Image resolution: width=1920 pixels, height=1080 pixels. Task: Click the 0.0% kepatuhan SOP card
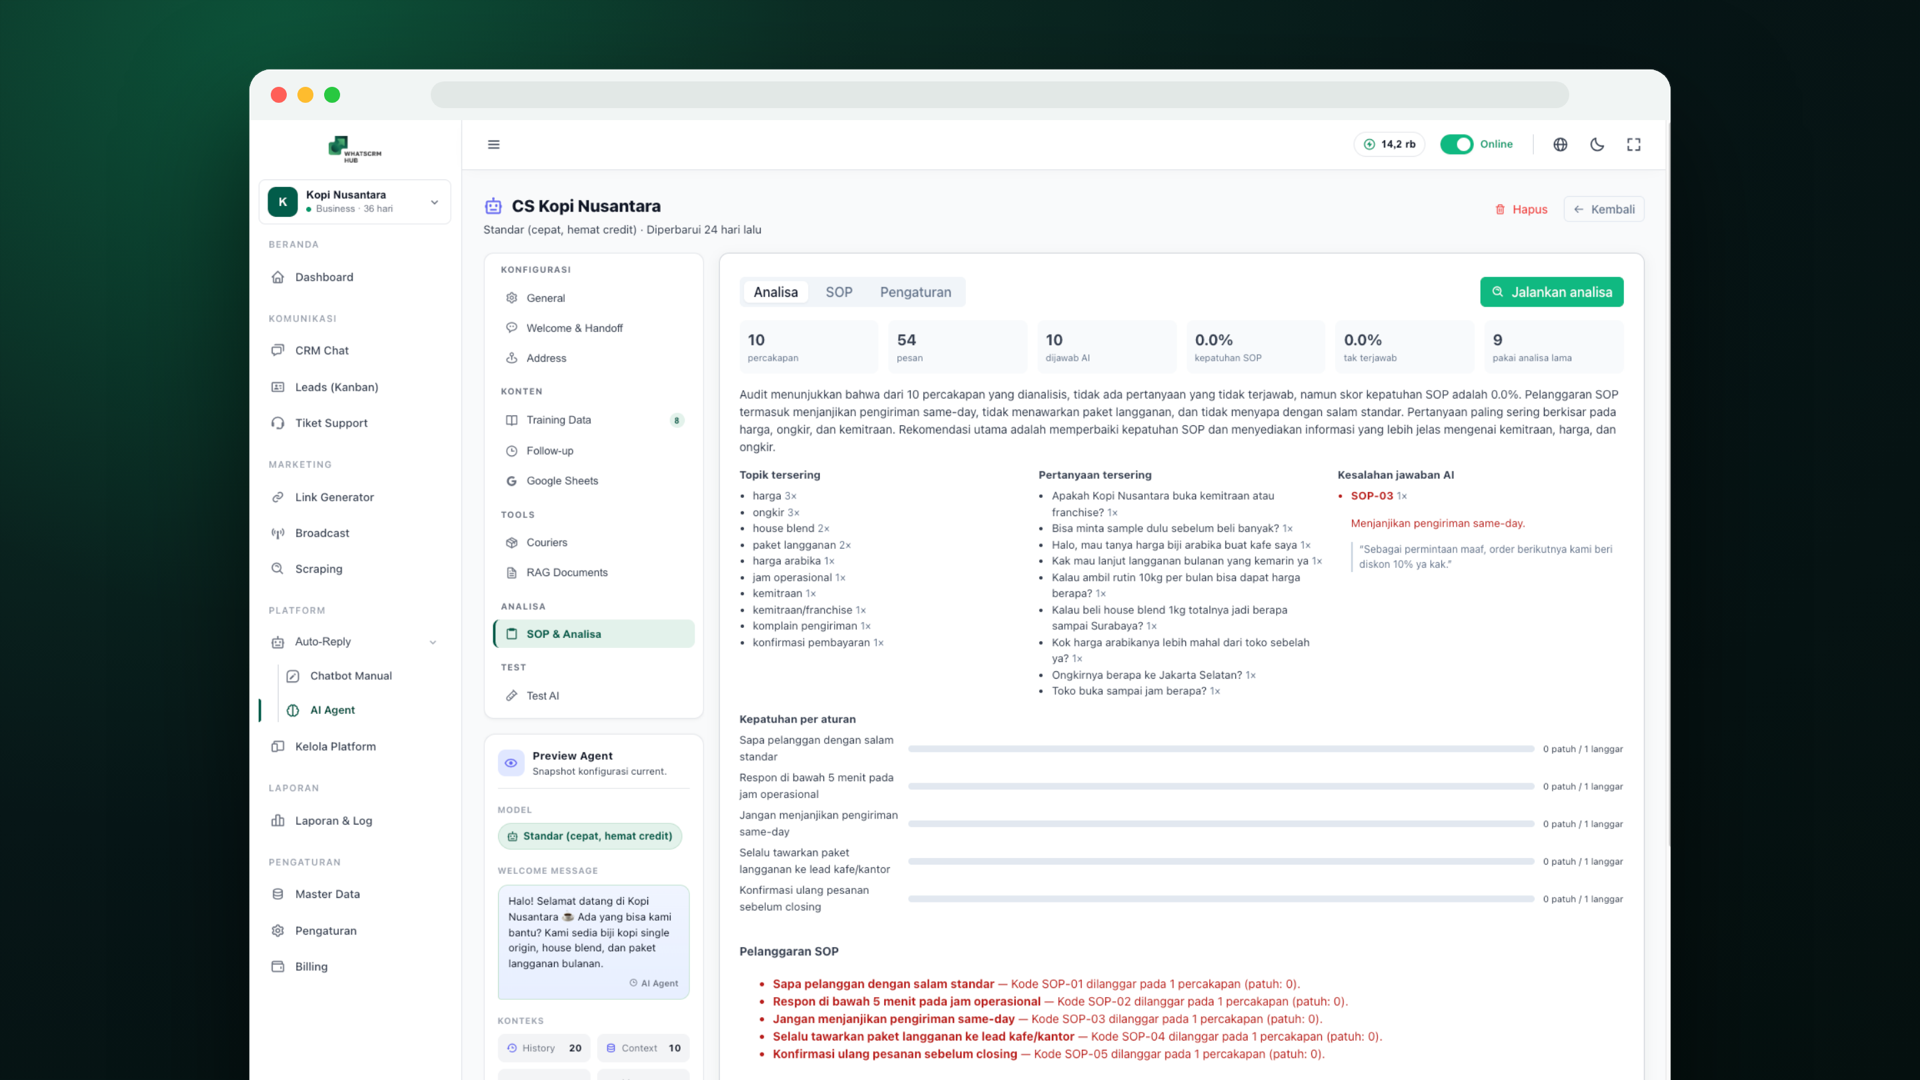[x=1255, y=347]
